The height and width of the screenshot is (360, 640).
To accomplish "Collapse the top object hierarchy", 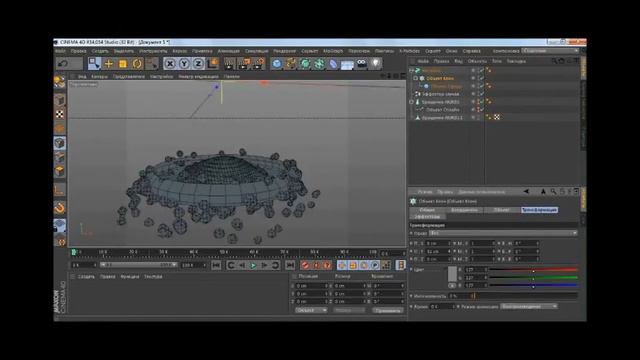I will 411,71.
